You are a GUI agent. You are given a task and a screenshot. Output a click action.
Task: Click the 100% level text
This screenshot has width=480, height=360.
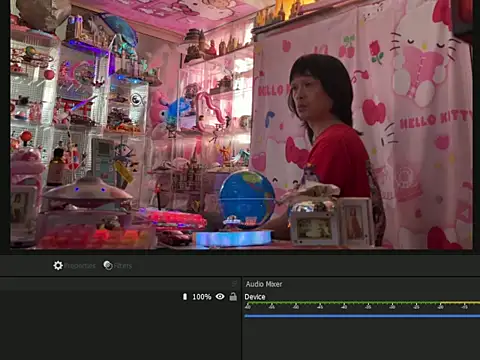(x=202, y=297)
